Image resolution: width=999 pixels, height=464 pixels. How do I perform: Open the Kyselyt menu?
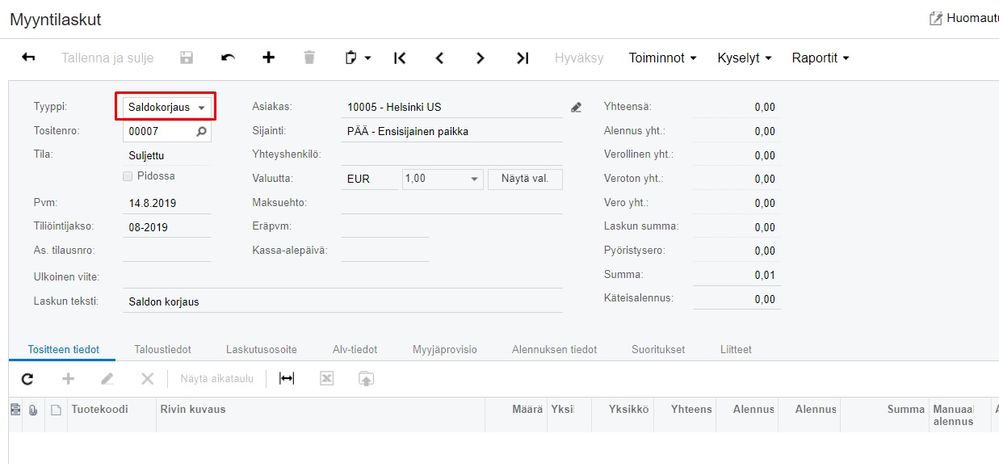tap(744, 58)
